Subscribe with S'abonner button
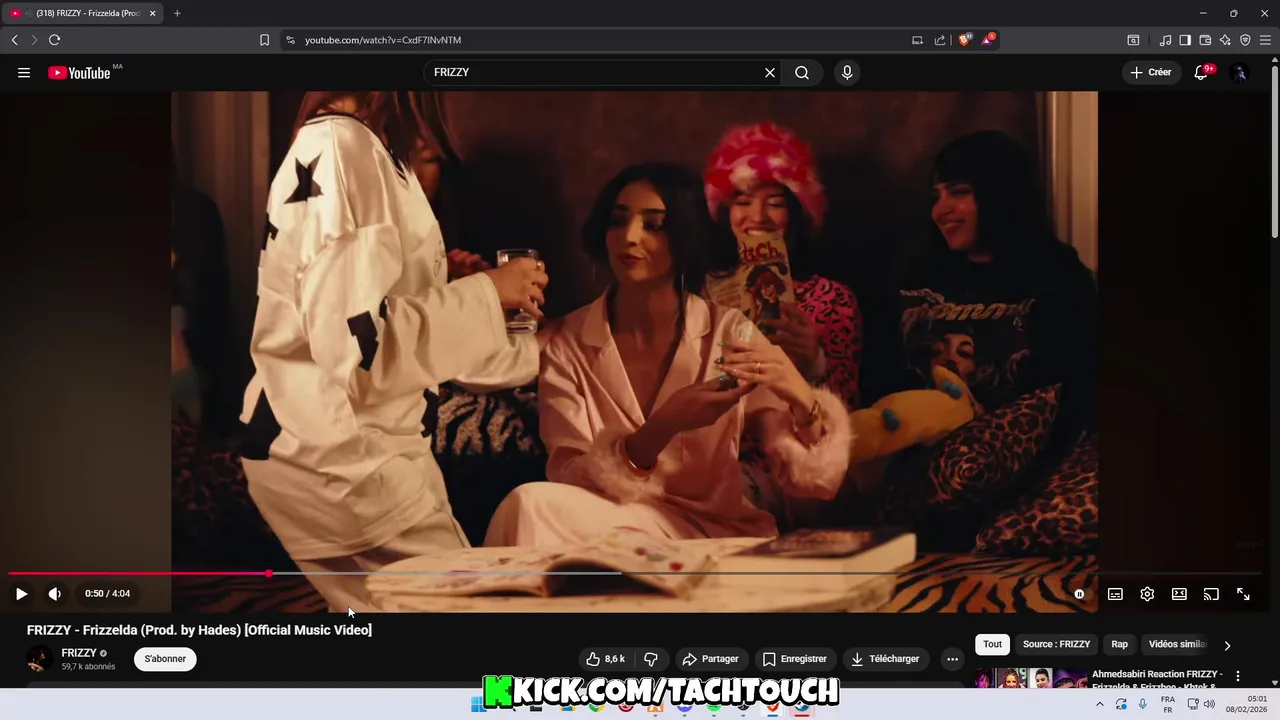 coord(165,659)
